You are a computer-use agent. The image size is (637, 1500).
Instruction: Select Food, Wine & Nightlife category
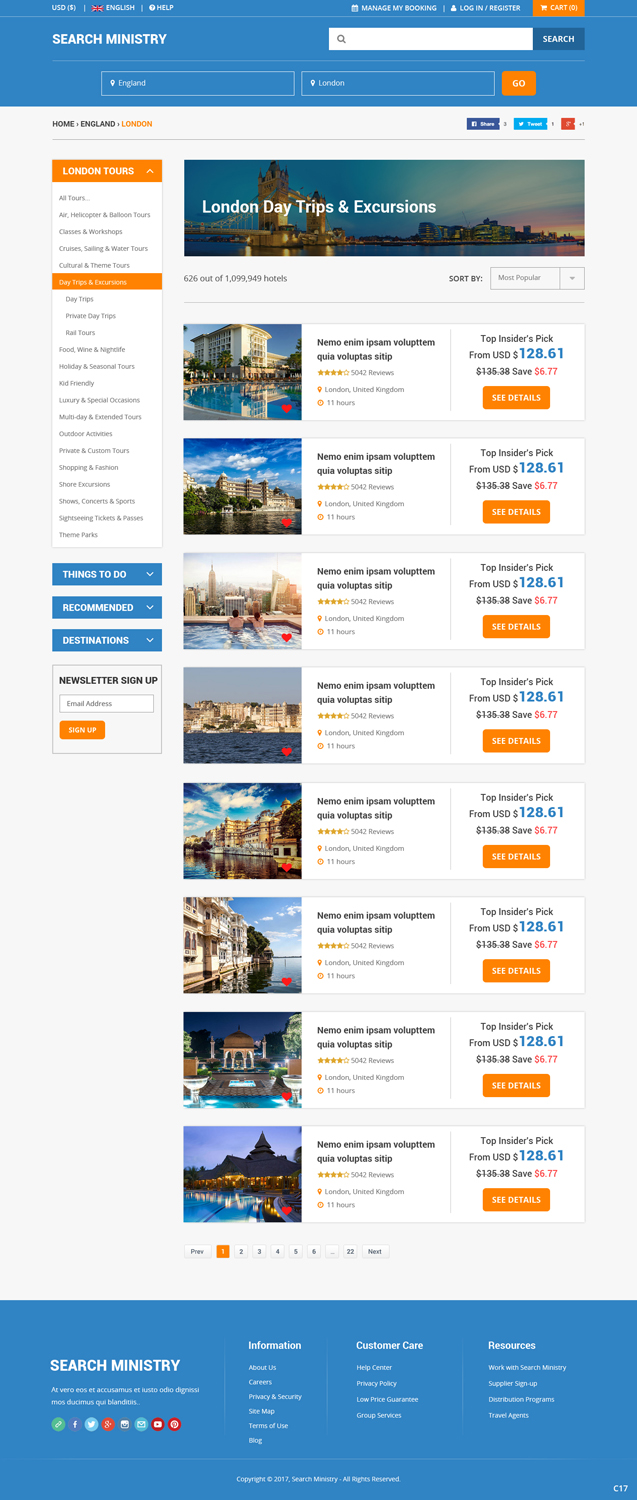pyautogui.click(x=92, y=350)
